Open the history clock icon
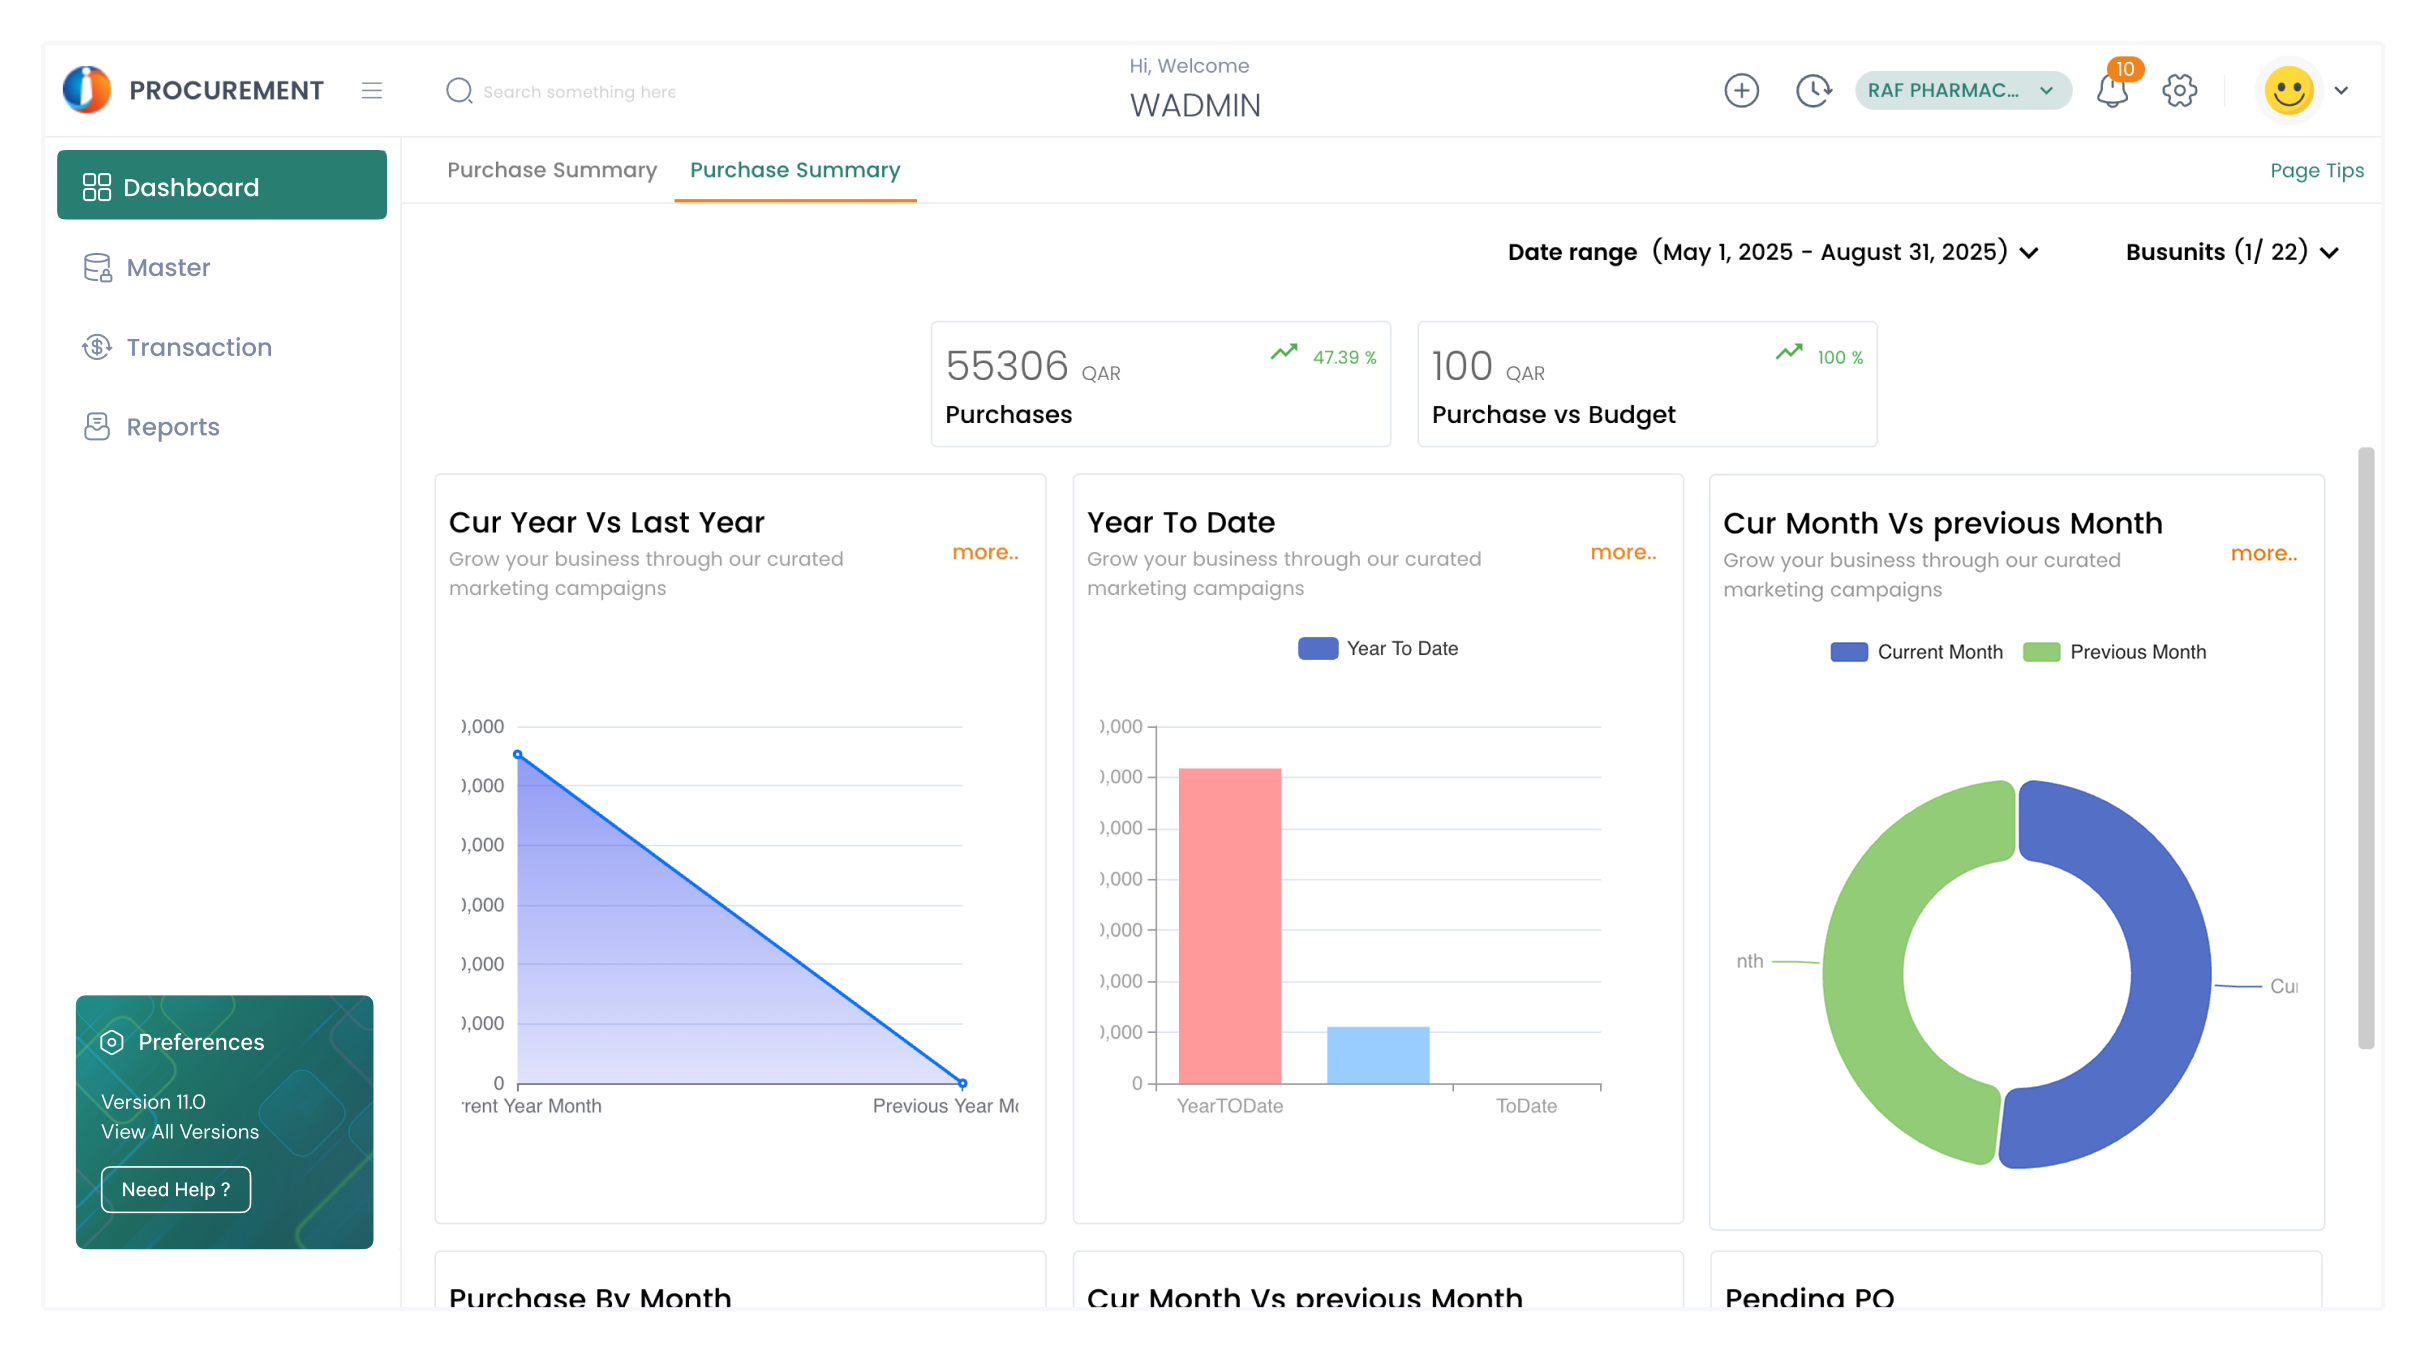 [x=1812, y=90]
